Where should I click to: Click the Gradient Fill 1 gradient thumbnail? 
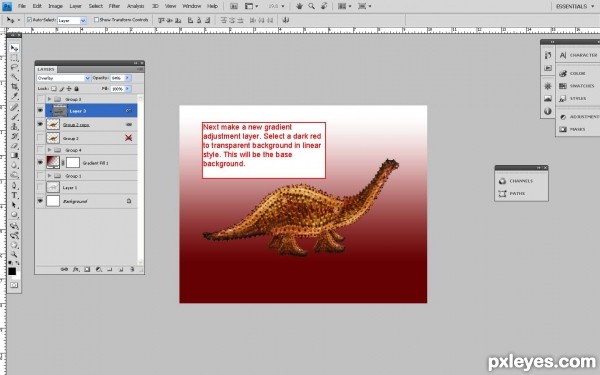(x=53, y=162)
